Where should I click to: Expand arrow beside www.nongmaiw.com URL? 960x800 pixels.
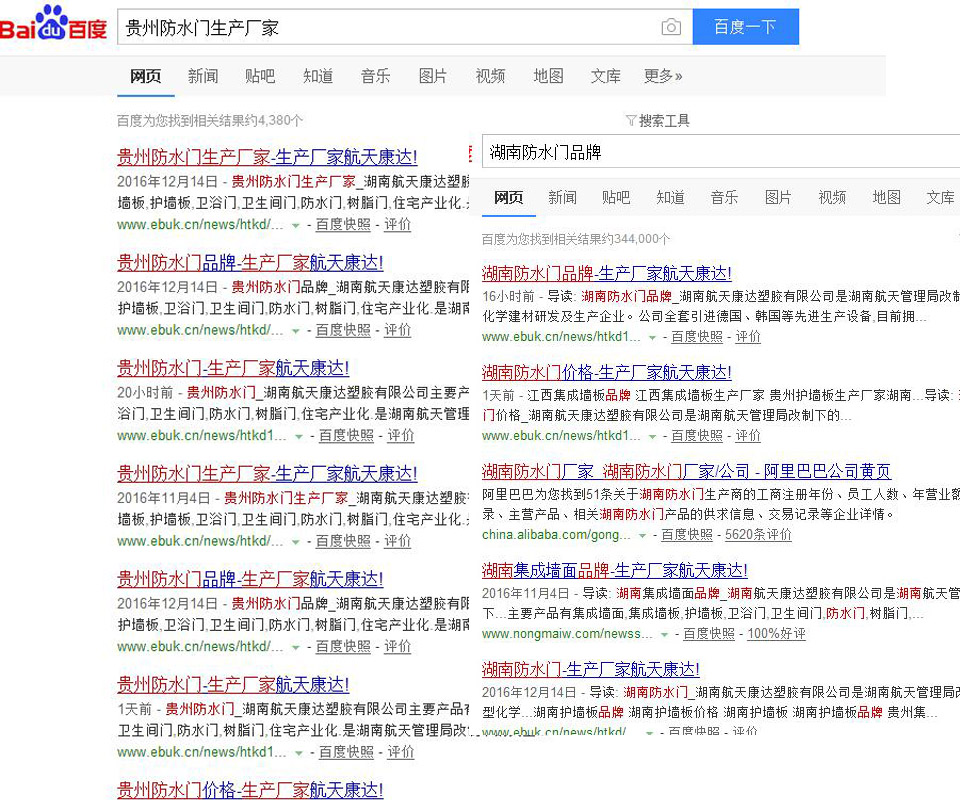[x=664, y=635]
